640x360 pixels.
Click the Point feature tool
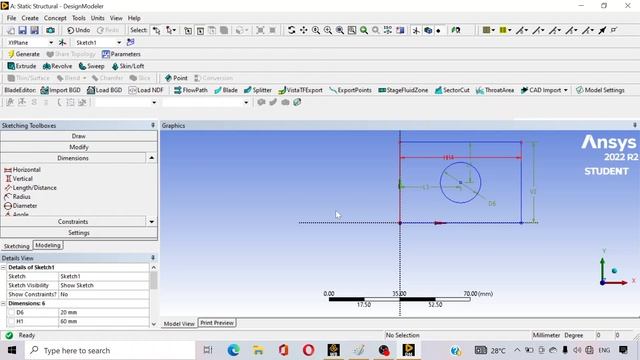[176, 78]
